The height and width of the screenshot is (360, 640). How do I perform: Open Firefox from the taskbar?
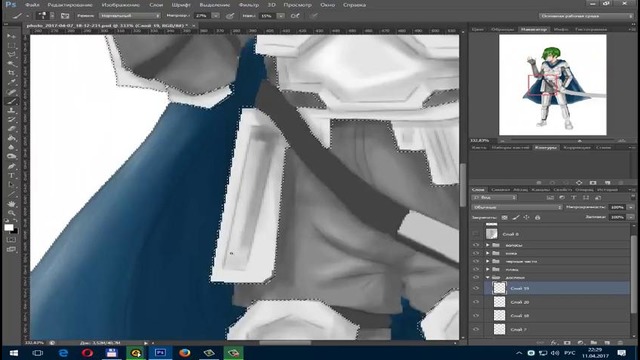(185, 353)
